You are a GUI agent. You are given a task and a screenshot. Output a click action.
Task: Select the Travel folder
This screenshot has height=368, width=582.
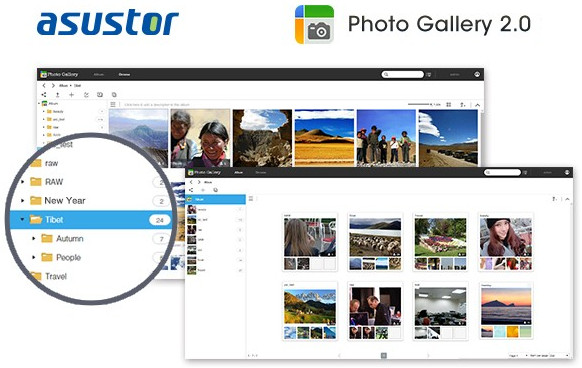click(x=56, y=276)
